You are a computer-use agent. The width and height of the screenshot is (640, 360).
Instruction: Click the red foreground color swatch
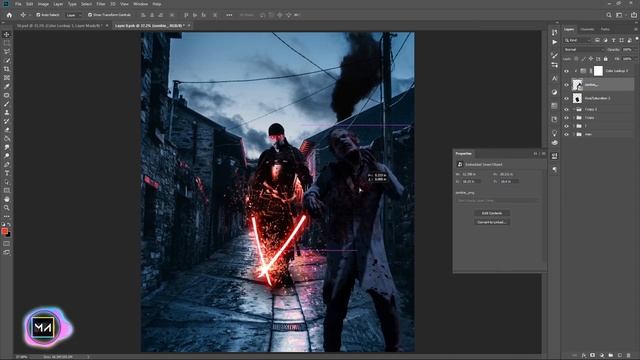point(4,231)
